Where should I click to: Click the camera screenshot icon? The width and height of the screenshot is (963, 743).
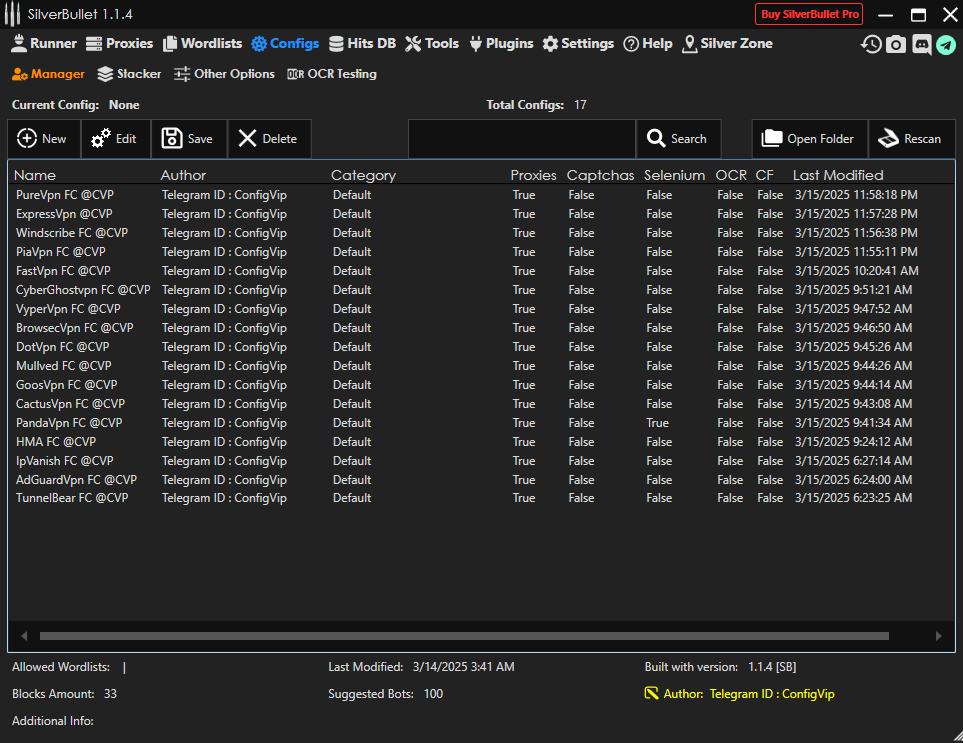coord(896,45)
